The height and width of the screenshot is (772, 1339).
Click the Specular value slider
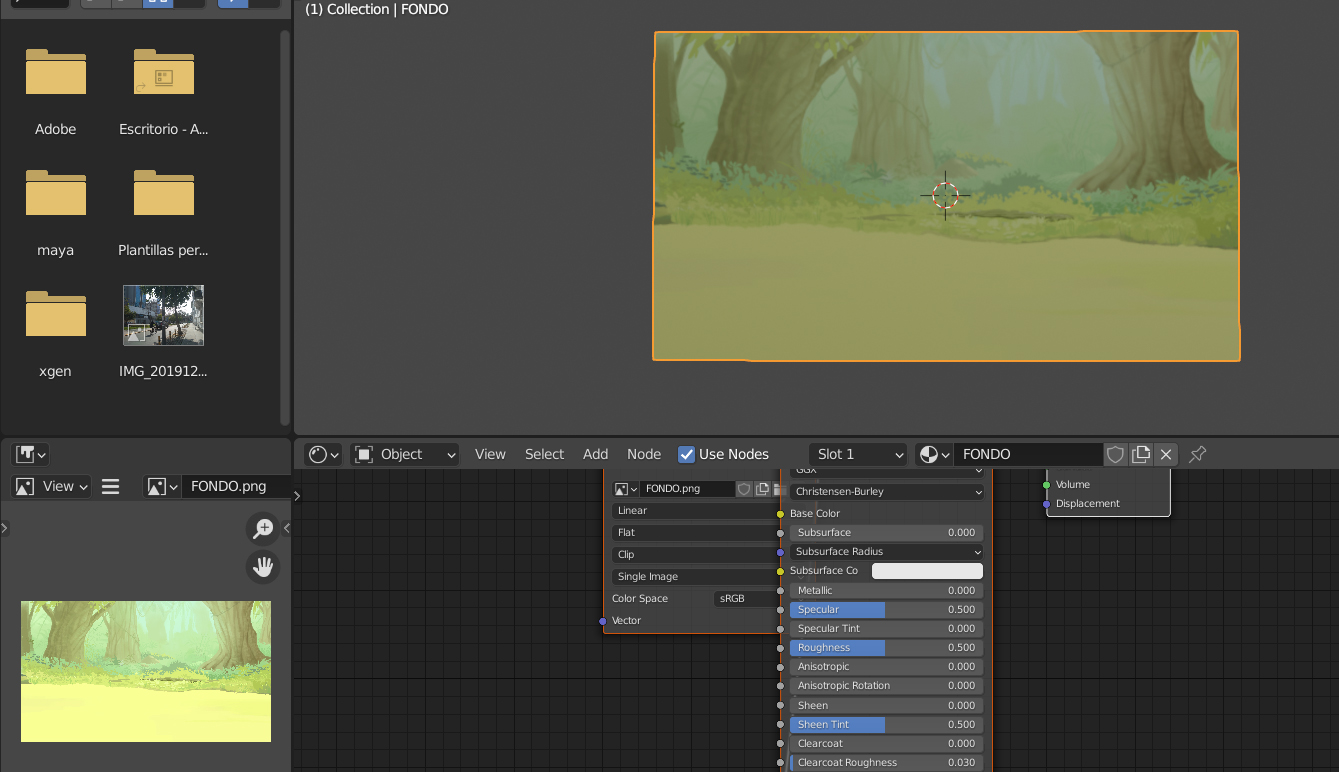point(886,610)
